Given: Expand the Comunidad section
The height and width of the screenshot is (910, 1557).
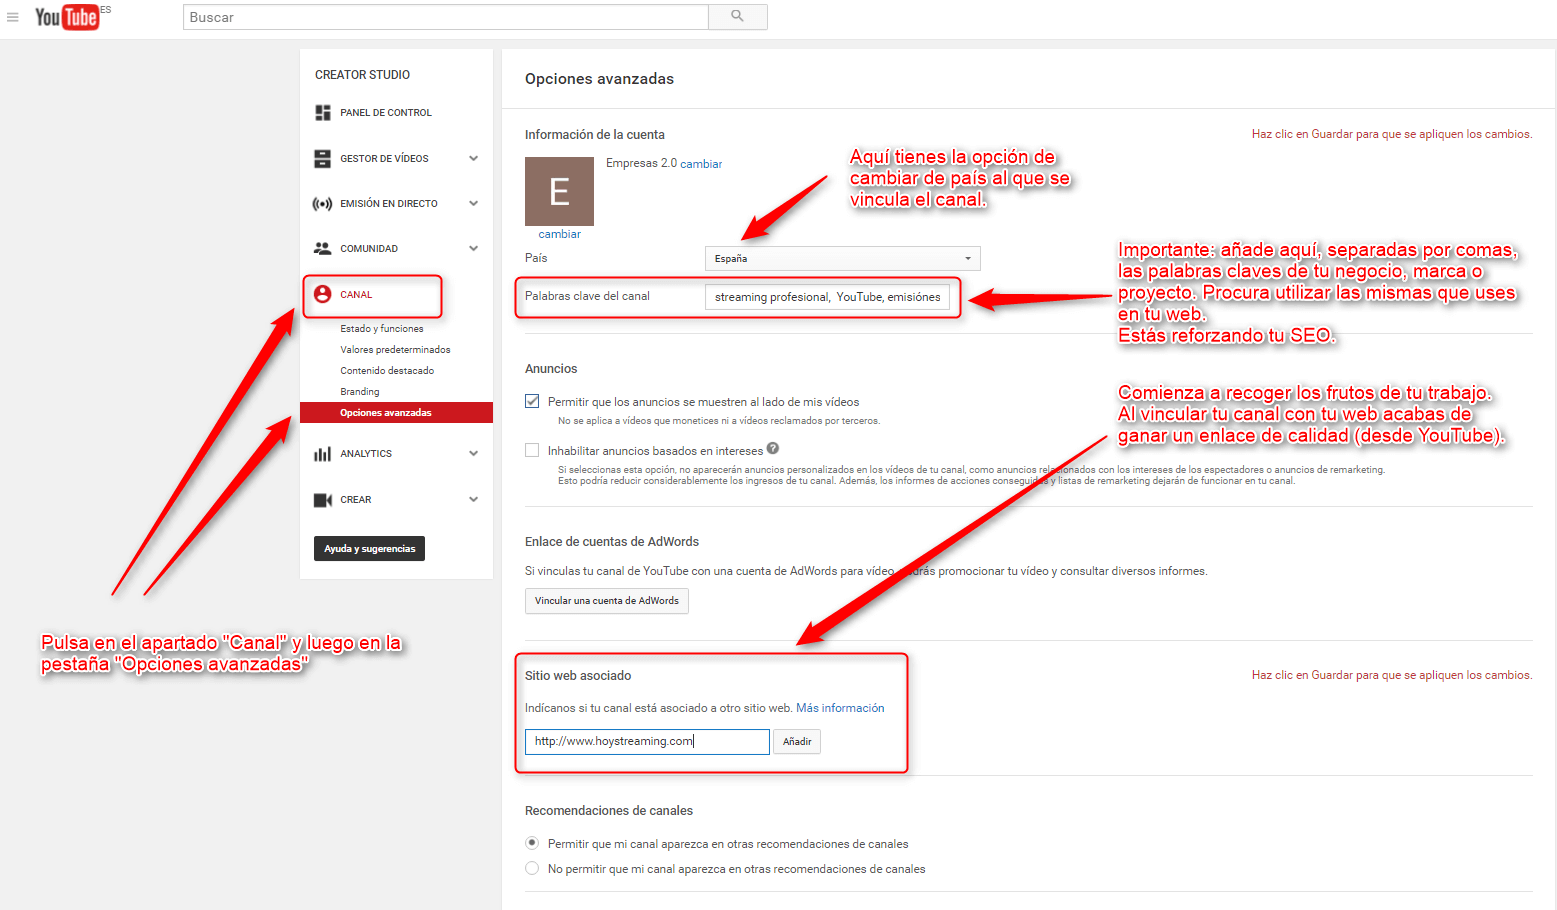Looking at the screenshot, I should click(x=474, y=249).
